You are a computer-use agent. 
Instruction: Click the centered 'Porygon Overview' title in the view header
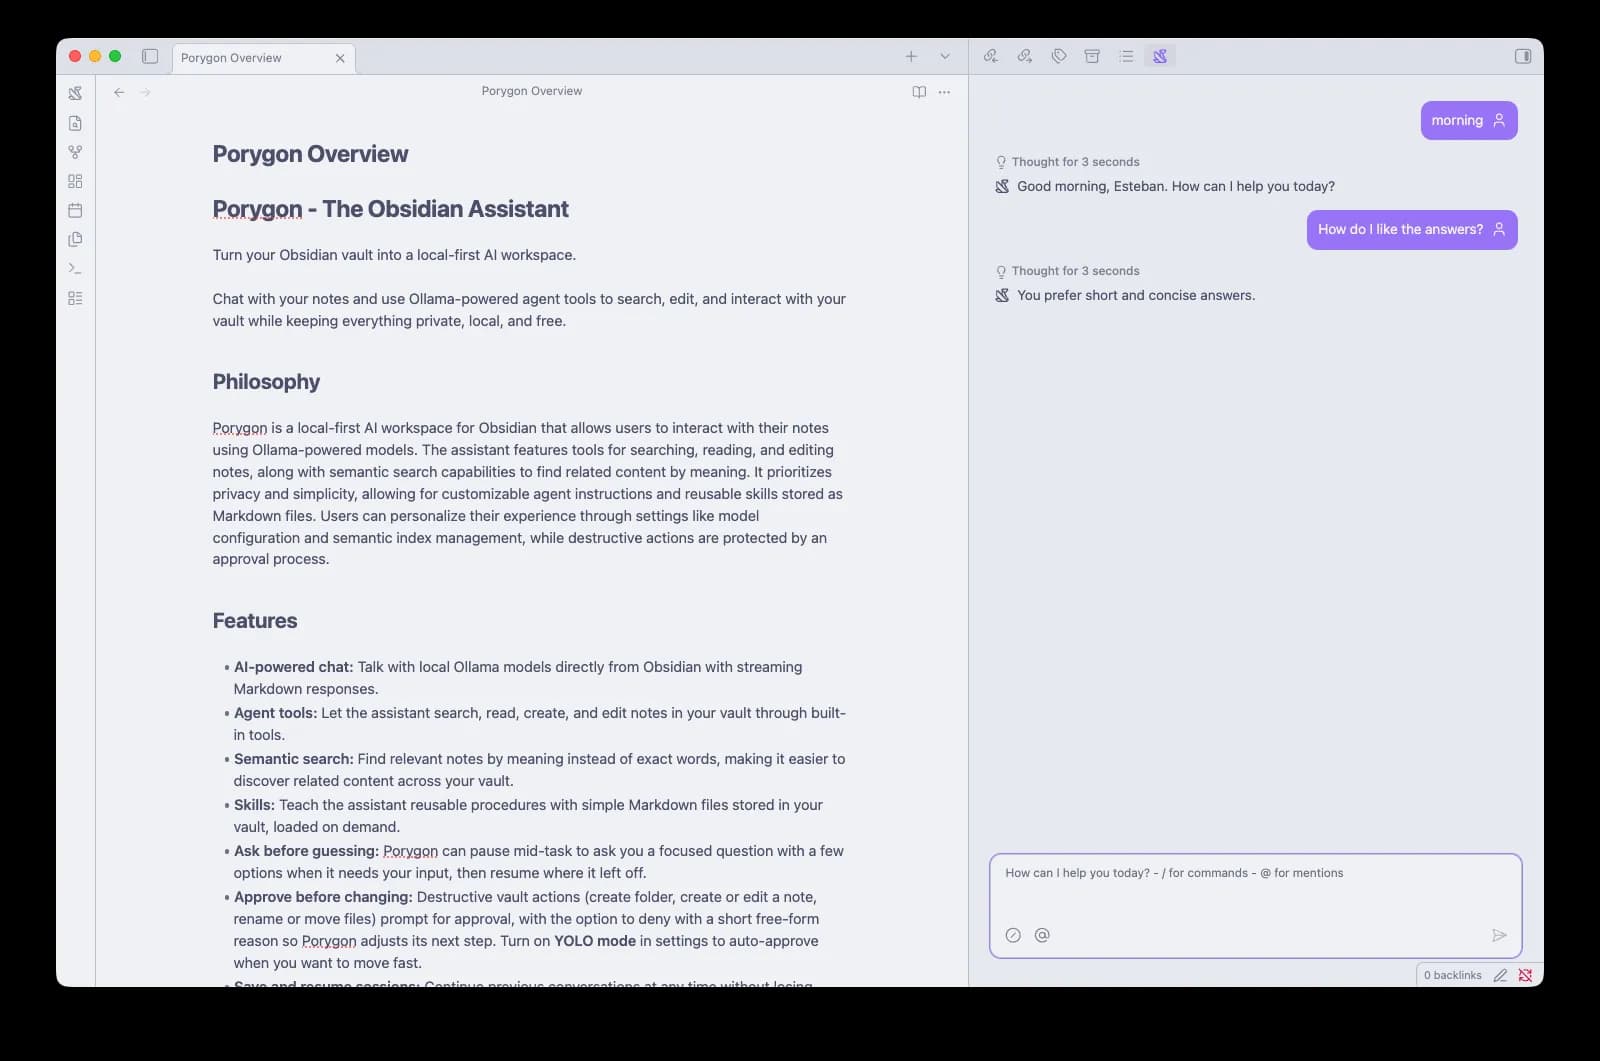(532, 91)
